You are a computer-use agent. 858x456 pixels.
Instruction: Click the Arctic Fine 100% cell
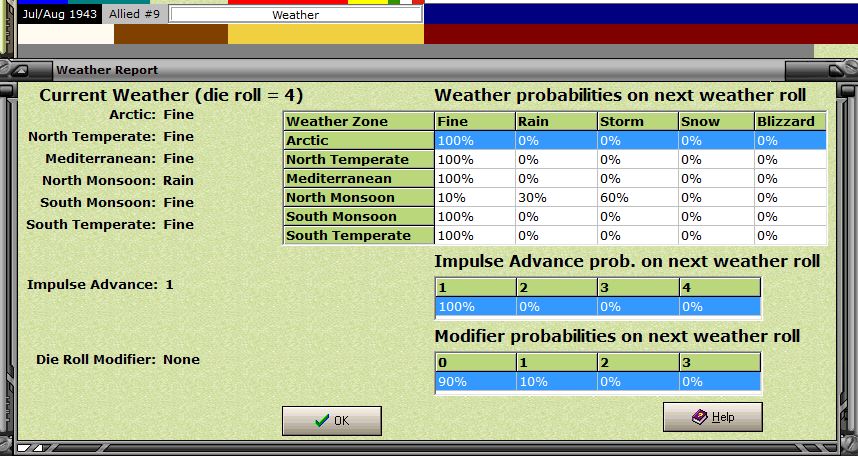click(475, 141)
